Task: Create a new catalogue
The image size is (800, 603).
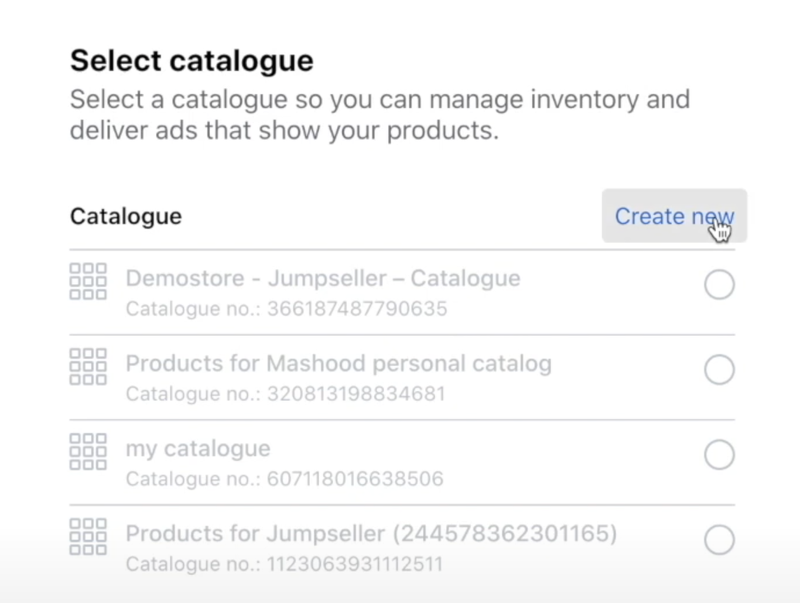Action: (x=673, y=216)
